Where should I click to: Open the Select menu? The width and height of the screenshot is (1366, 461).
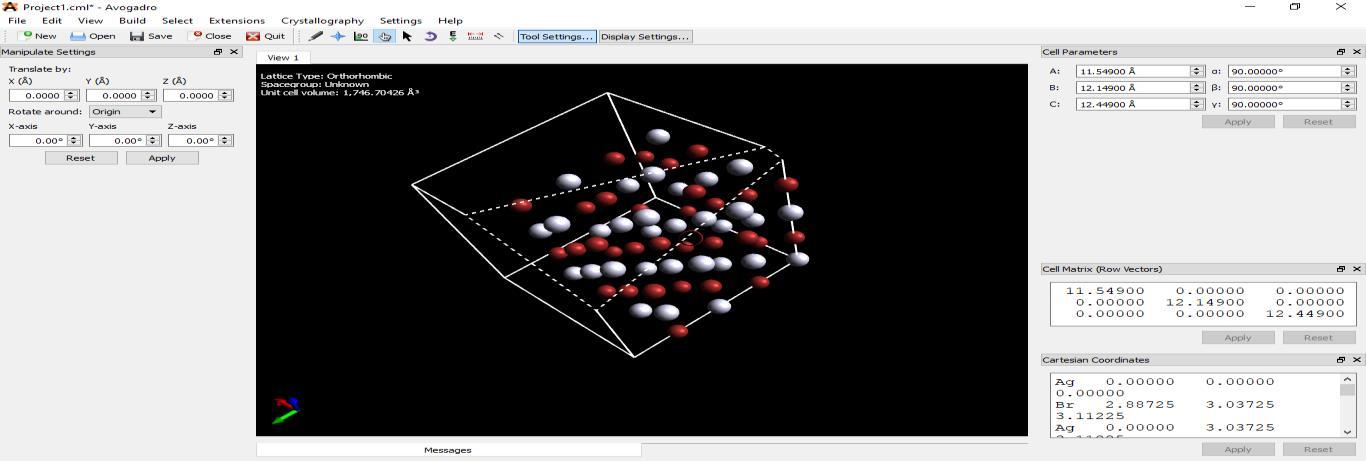(x=177, y=20)
